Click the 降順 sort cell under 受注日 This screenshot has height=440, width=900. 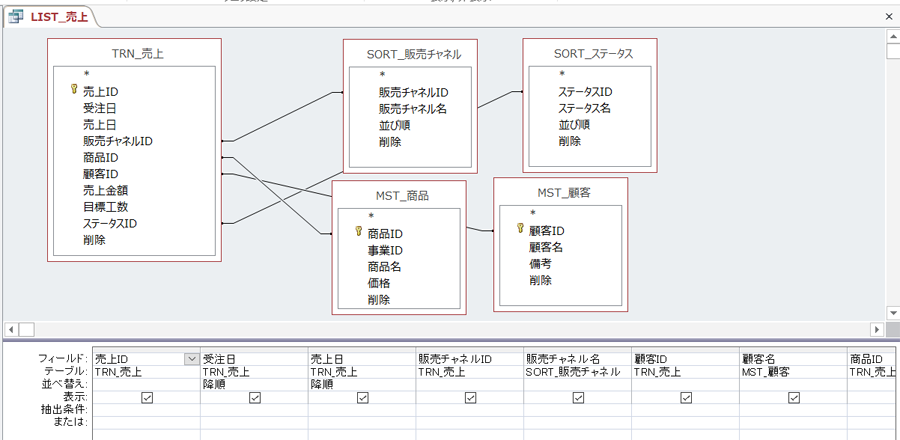(254, 384)
